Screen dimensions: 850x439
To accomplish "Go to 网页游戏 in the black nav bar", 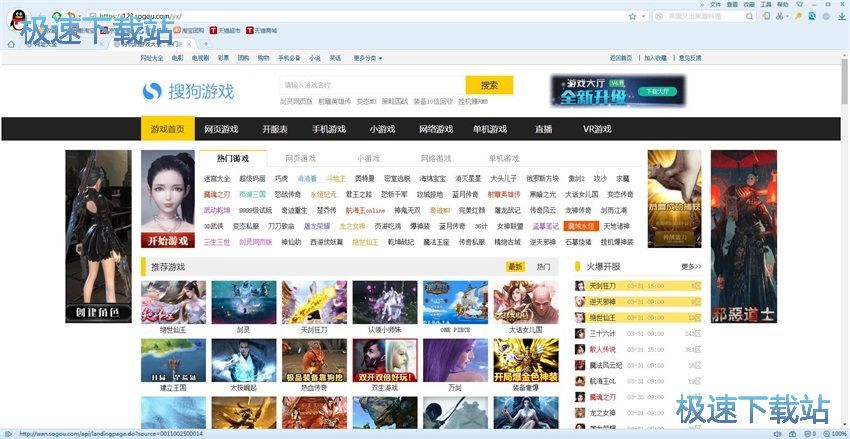I will click(x=221, y=129).
